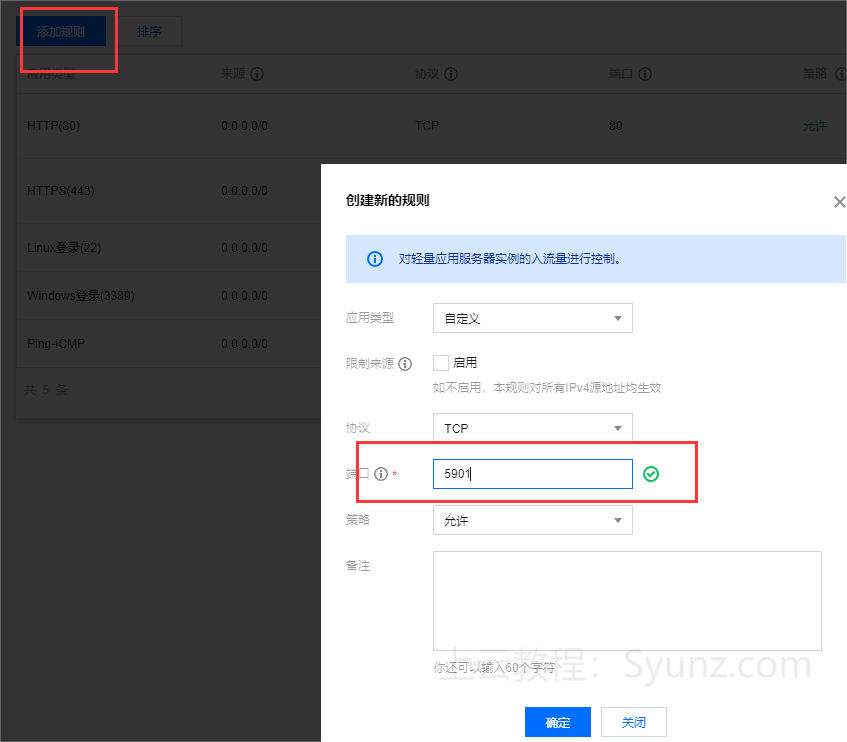The height and width of the screenshot is (742, 847).
Task: Open the 协议 dropdown showing TCP
Action: [x=533, y=428]
